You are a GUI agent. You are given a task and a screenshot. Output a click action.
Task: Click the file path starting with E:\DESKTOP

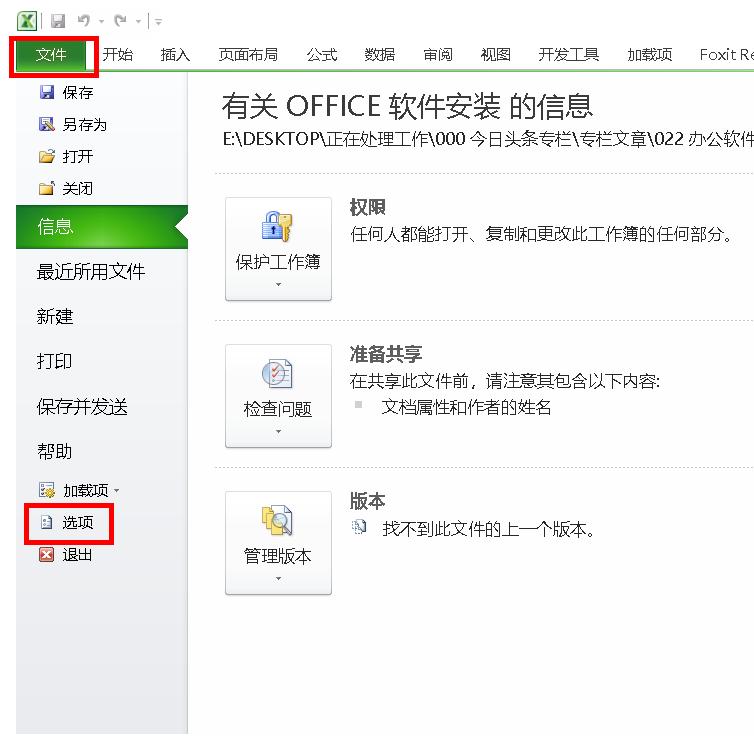click(488, 139)
